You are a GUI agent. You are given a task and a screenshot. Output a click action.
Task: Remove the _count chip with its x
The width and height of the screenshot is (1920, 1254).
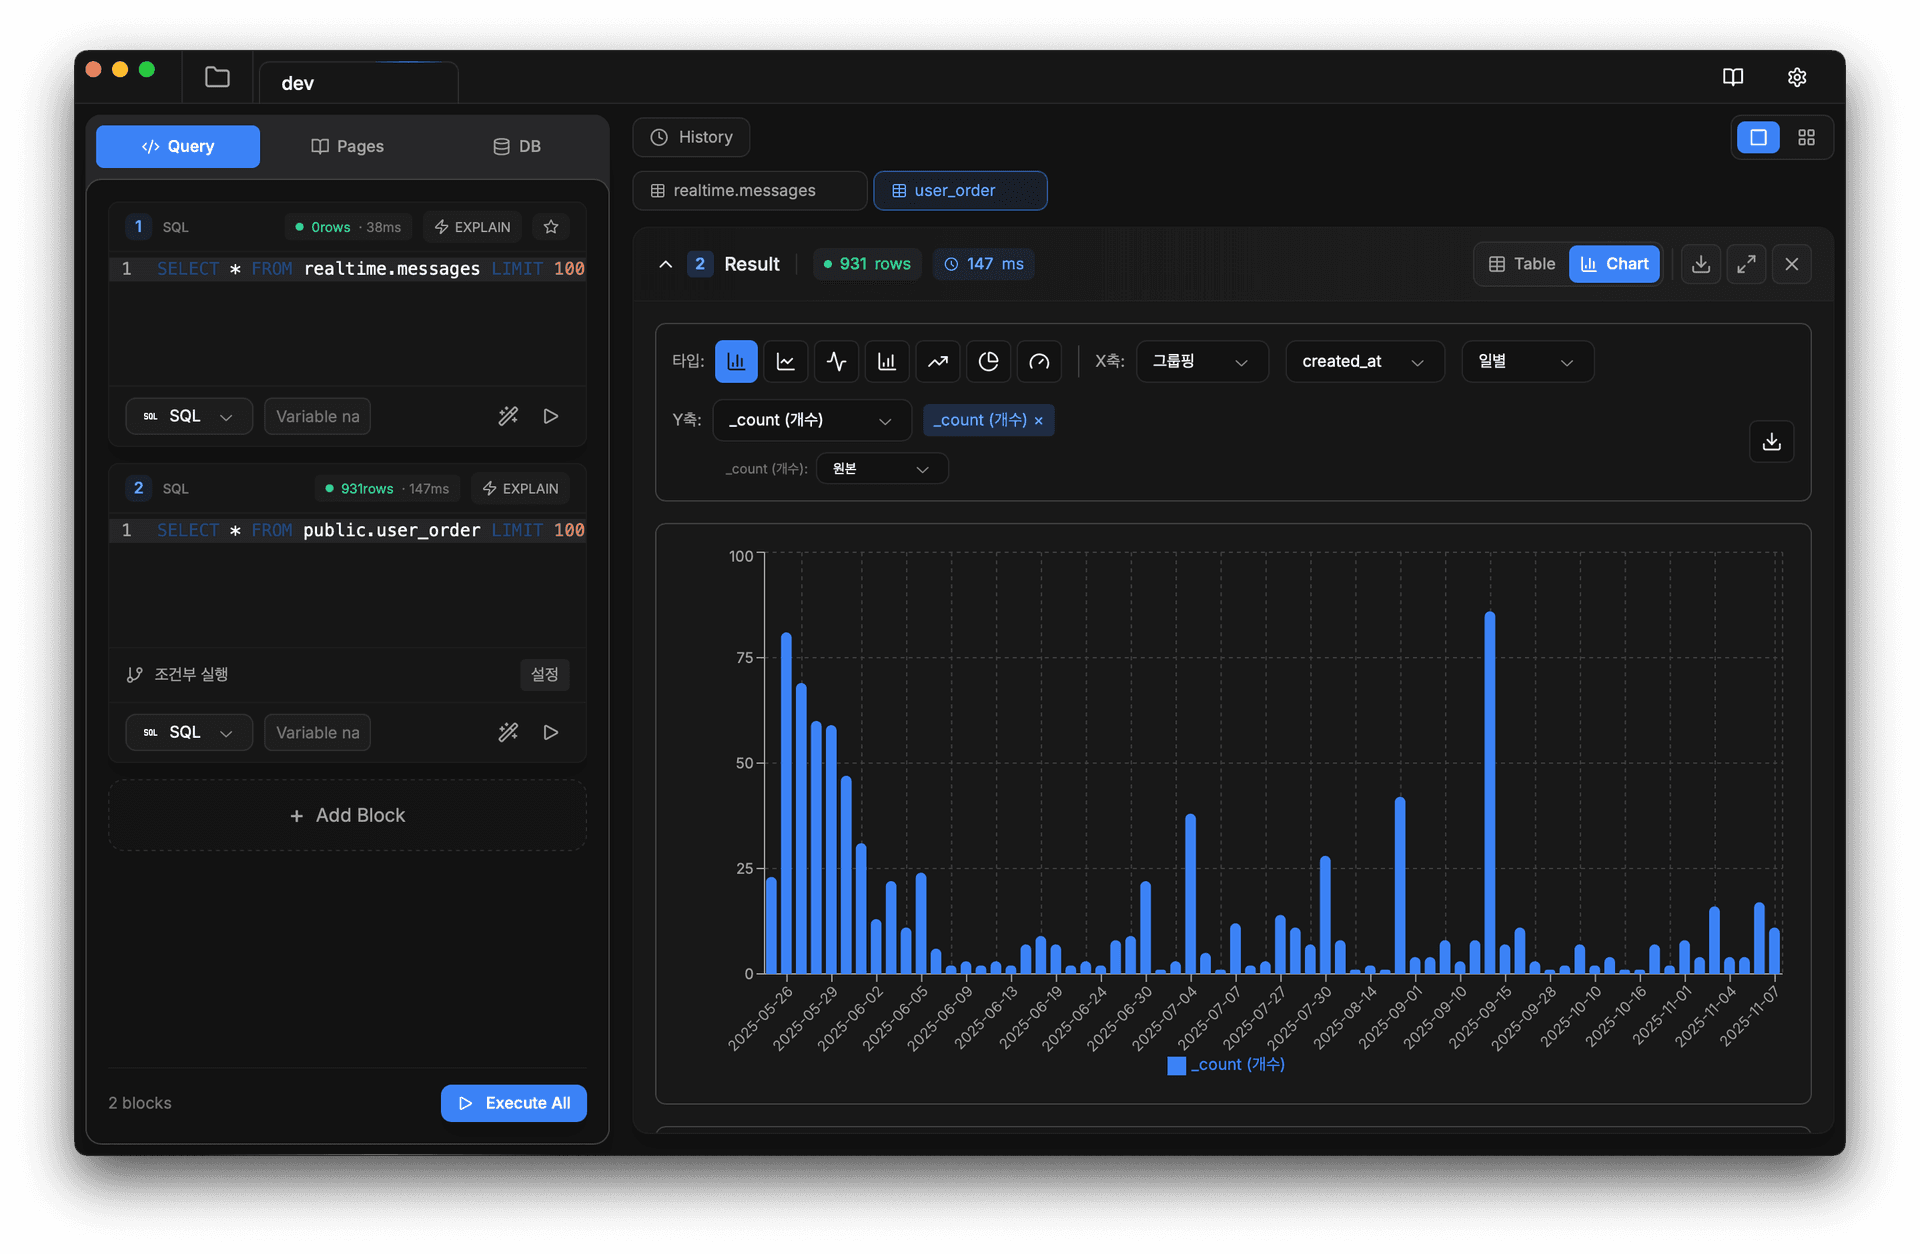pyautogui.click(x=1039, y=420)
